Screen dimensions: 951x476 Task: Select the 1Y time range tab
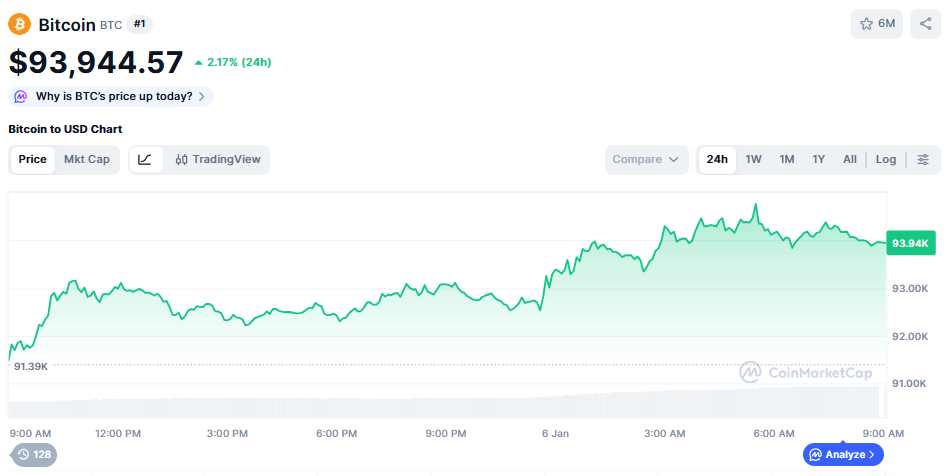tap(818, 160)
